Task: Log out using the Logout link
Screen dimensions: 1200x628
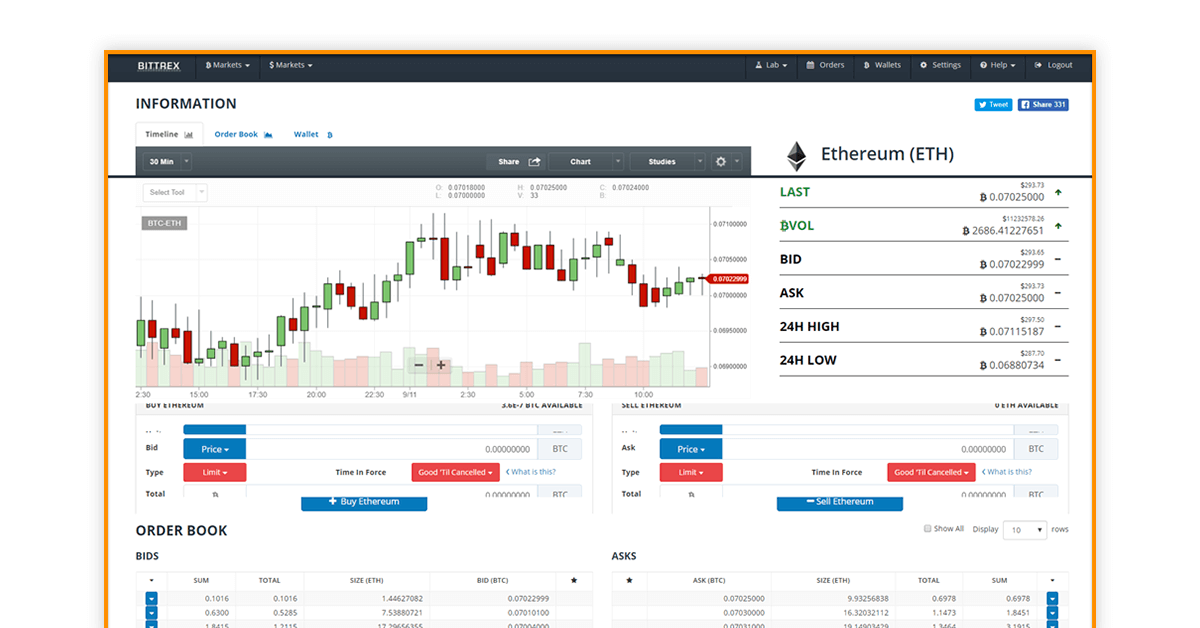Action: pos(1054,66)
